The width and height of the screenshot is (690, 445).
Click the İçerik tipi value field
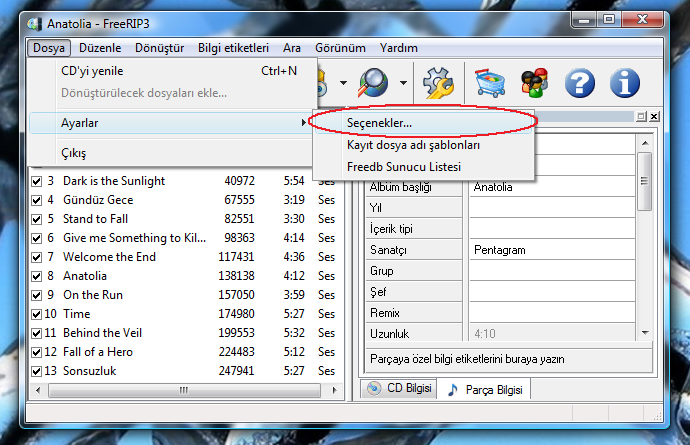point(552,229)
